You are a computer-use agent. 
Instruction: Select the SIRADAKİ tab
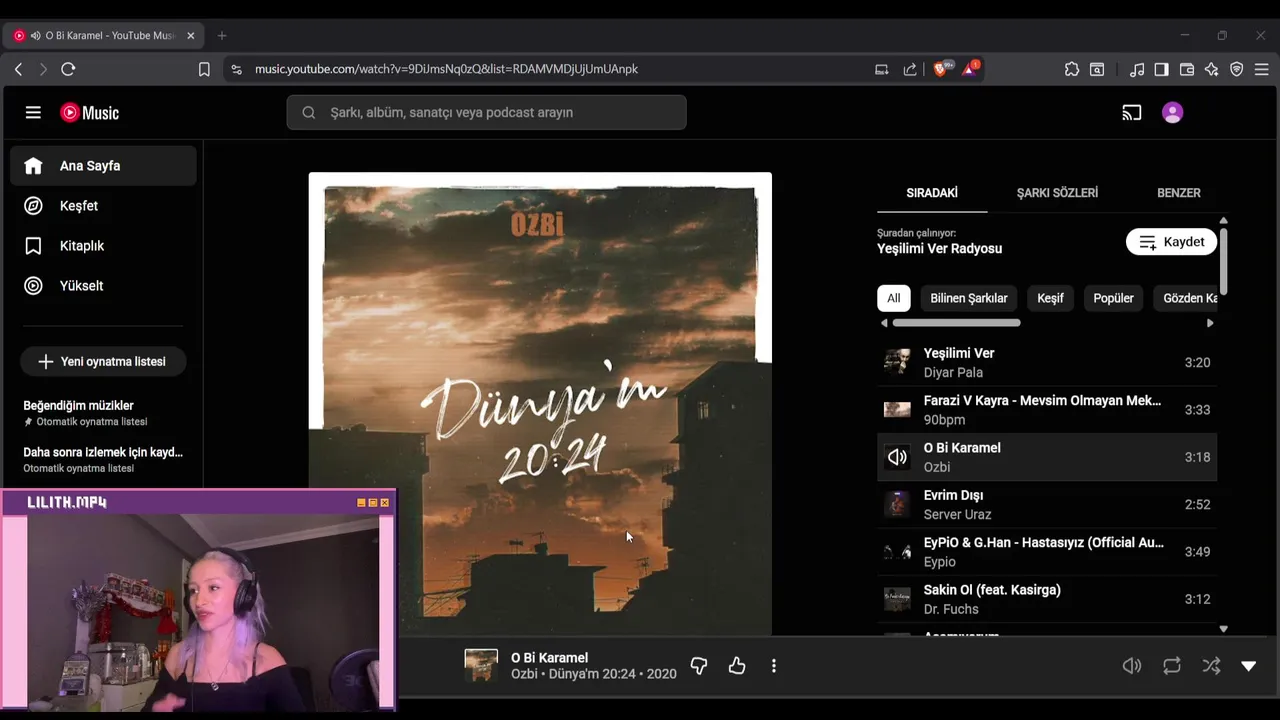[932, 193]
